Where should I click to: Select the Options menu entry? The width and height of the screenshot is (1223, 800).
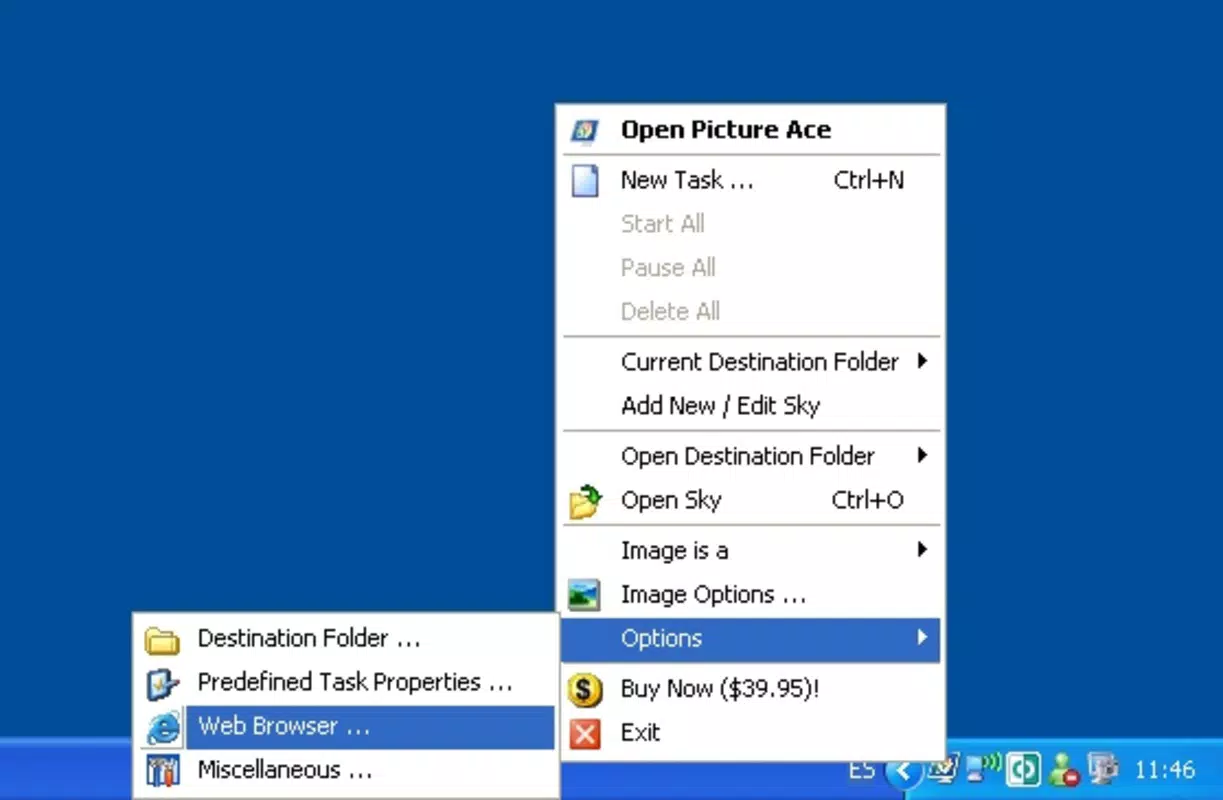[751, 639]
